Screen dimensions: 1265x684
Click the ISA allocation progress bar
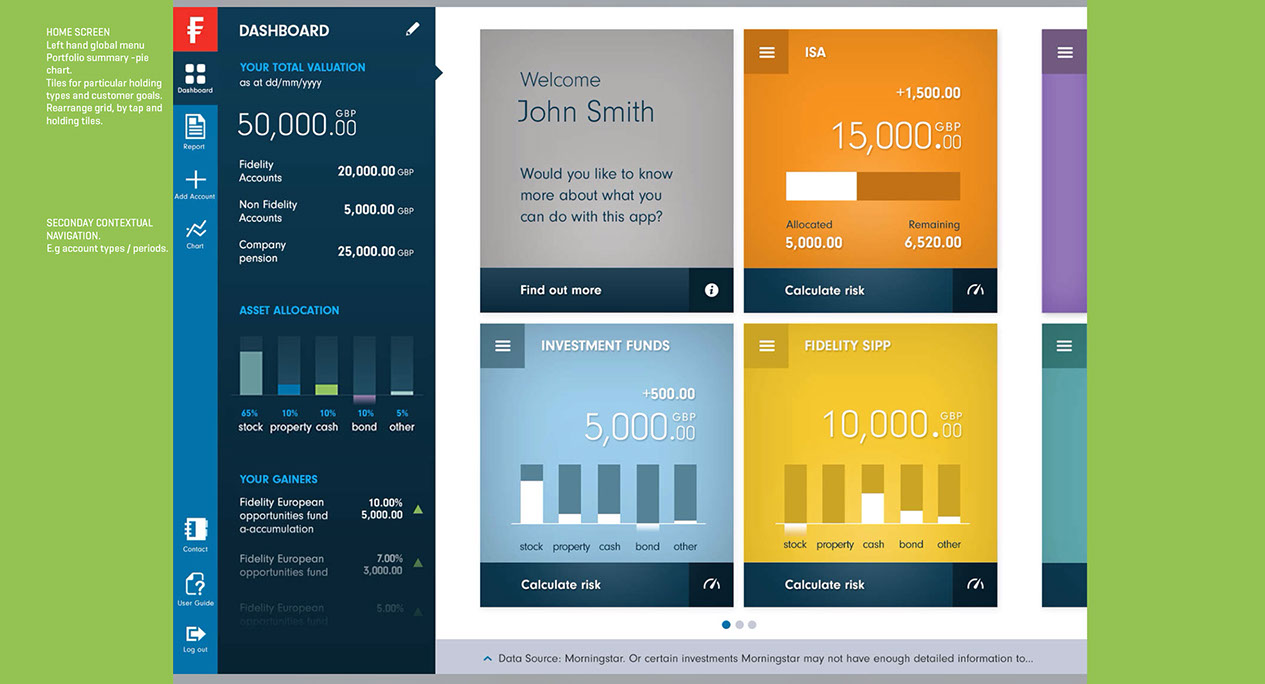tap(872, 186)
